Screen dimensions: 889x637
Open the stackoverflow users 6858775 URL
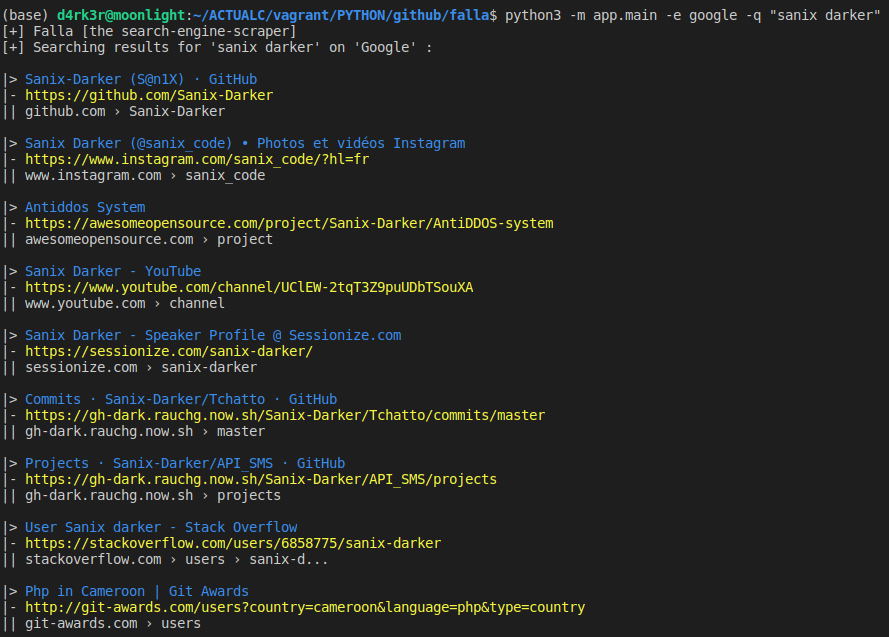pyautogui.click(x=233, y=543)
